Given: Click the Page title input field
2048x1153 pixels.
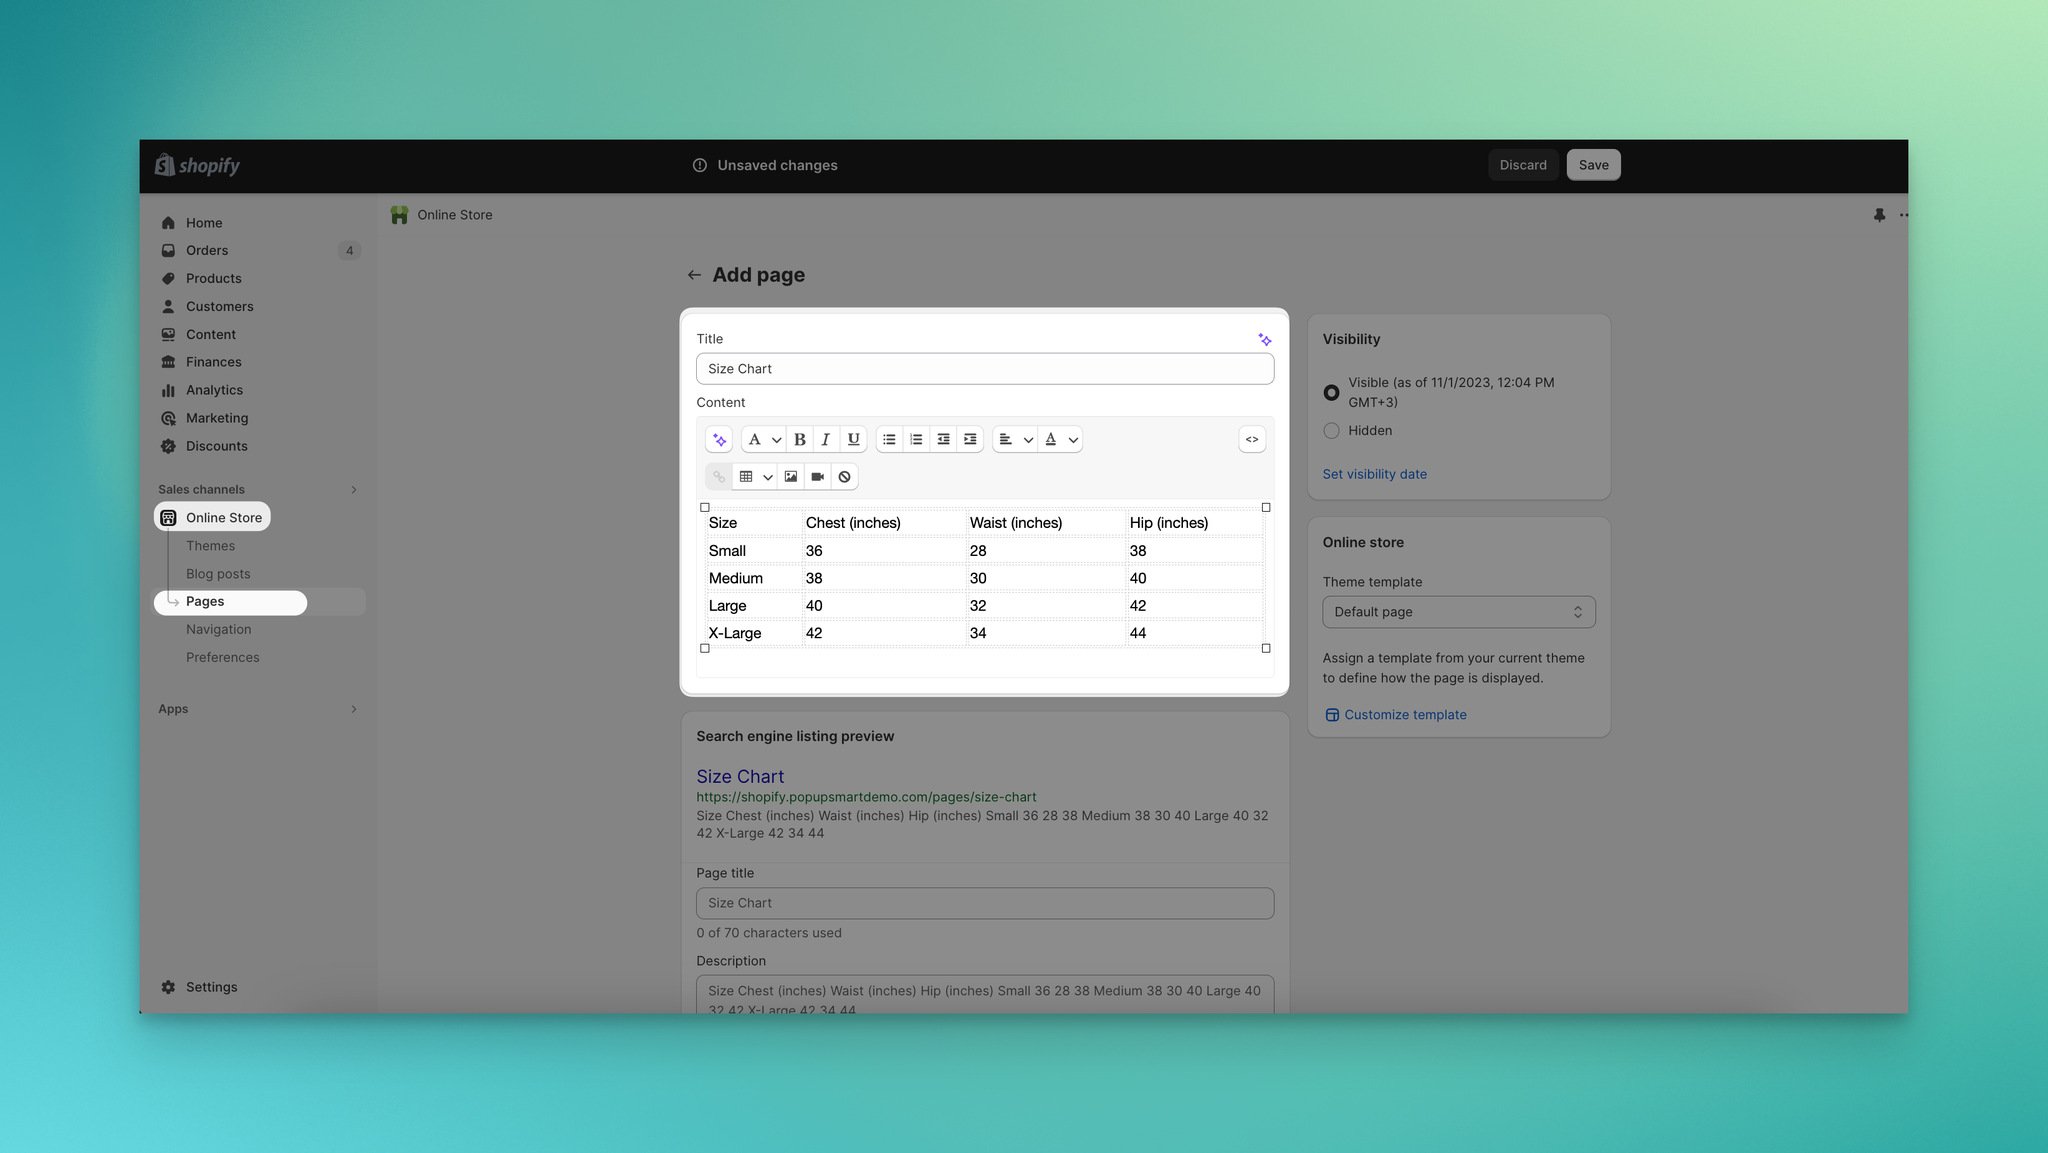Looking at the screenshot, I should click(985, 903).
